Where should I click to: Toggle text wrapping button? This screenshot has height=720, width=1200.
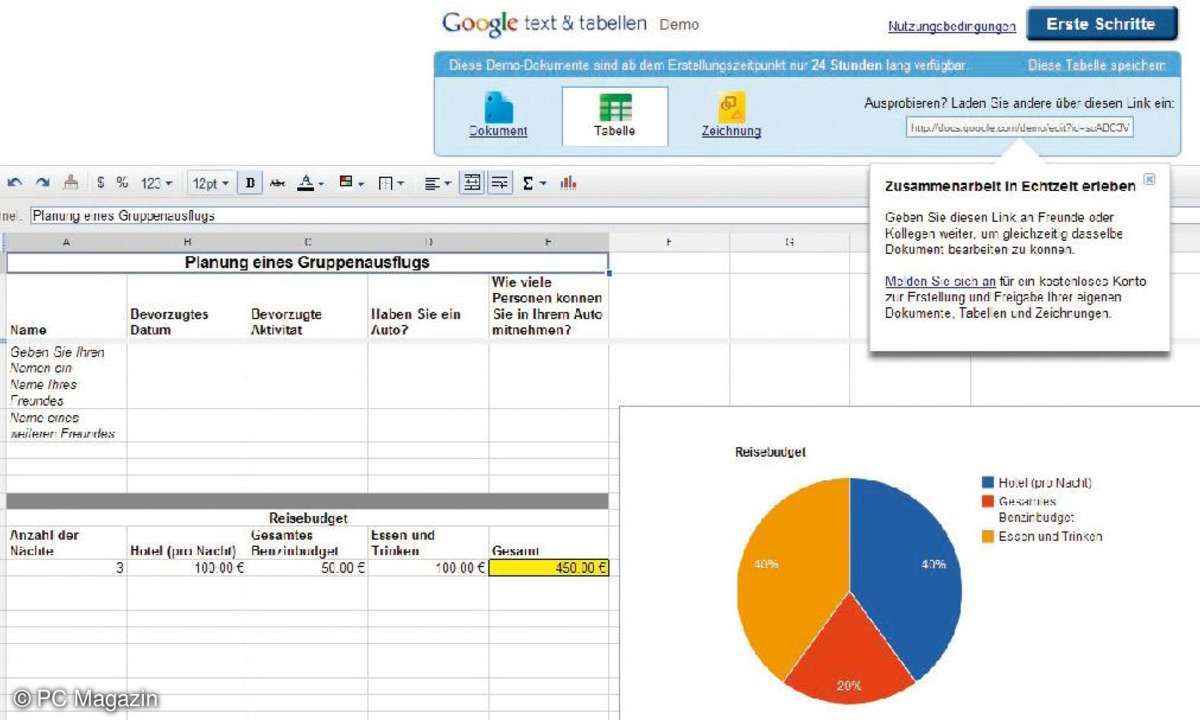point(500,183)
